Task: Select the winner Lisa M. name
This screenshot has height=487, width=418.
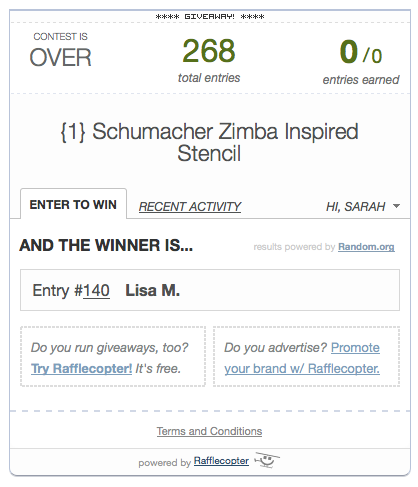Action: pos(152,290)
